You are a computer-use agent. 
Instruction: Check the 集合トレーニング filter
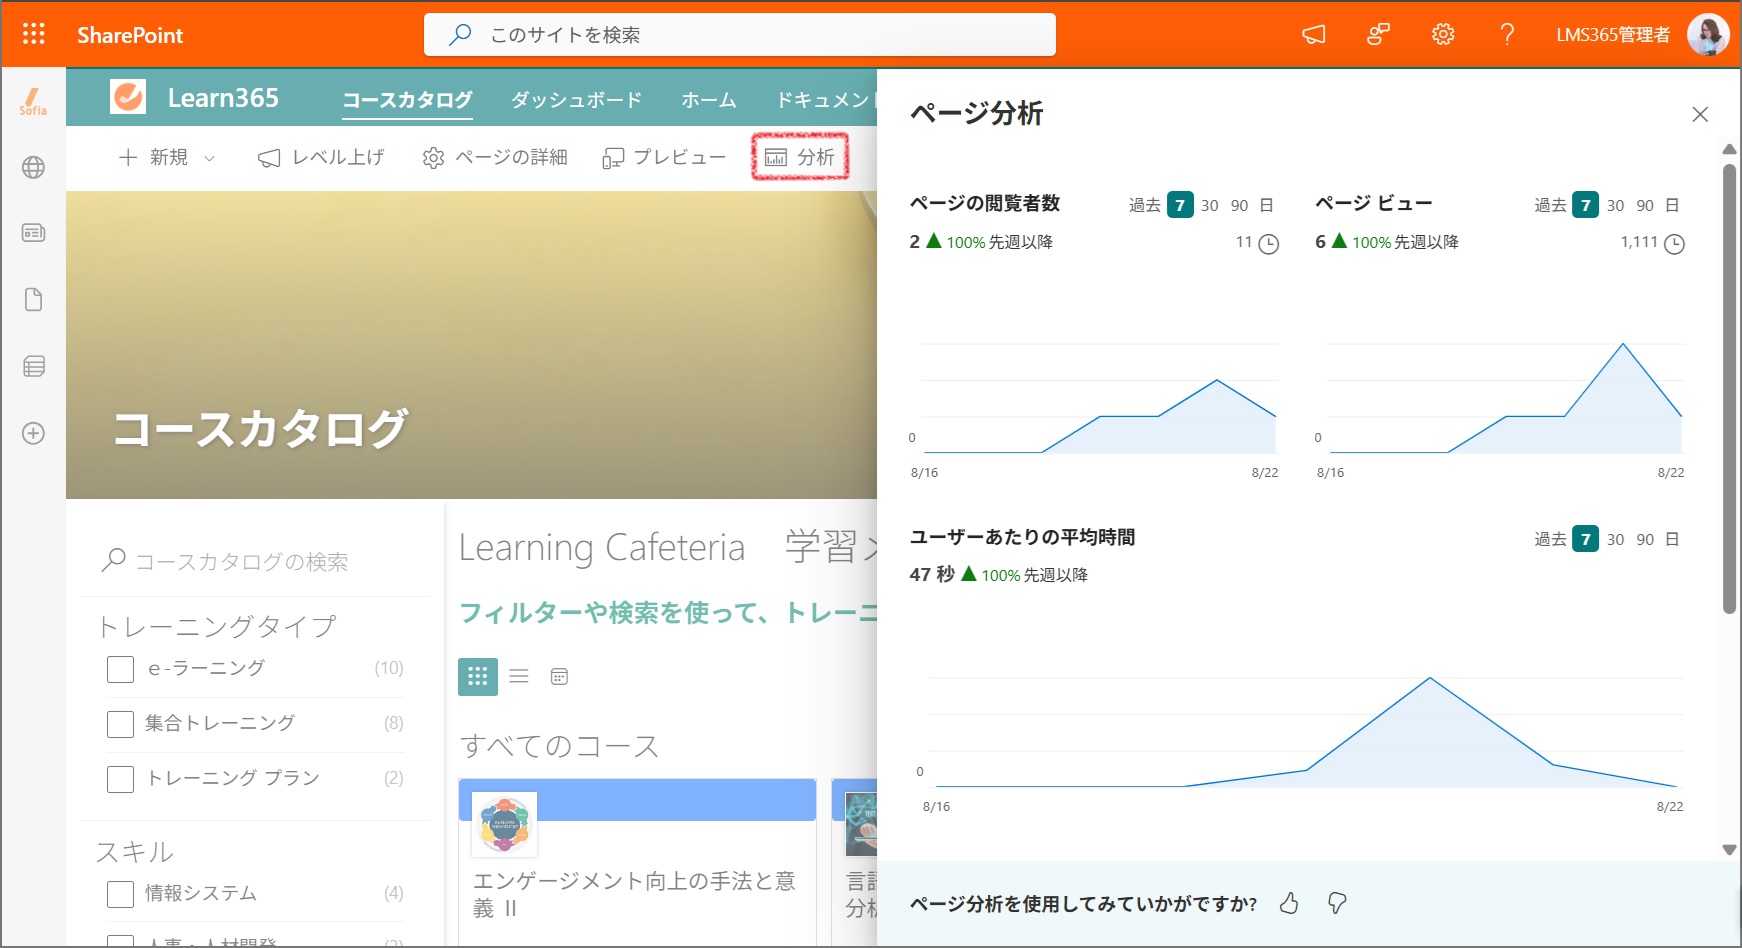click(x=120, y=724)
